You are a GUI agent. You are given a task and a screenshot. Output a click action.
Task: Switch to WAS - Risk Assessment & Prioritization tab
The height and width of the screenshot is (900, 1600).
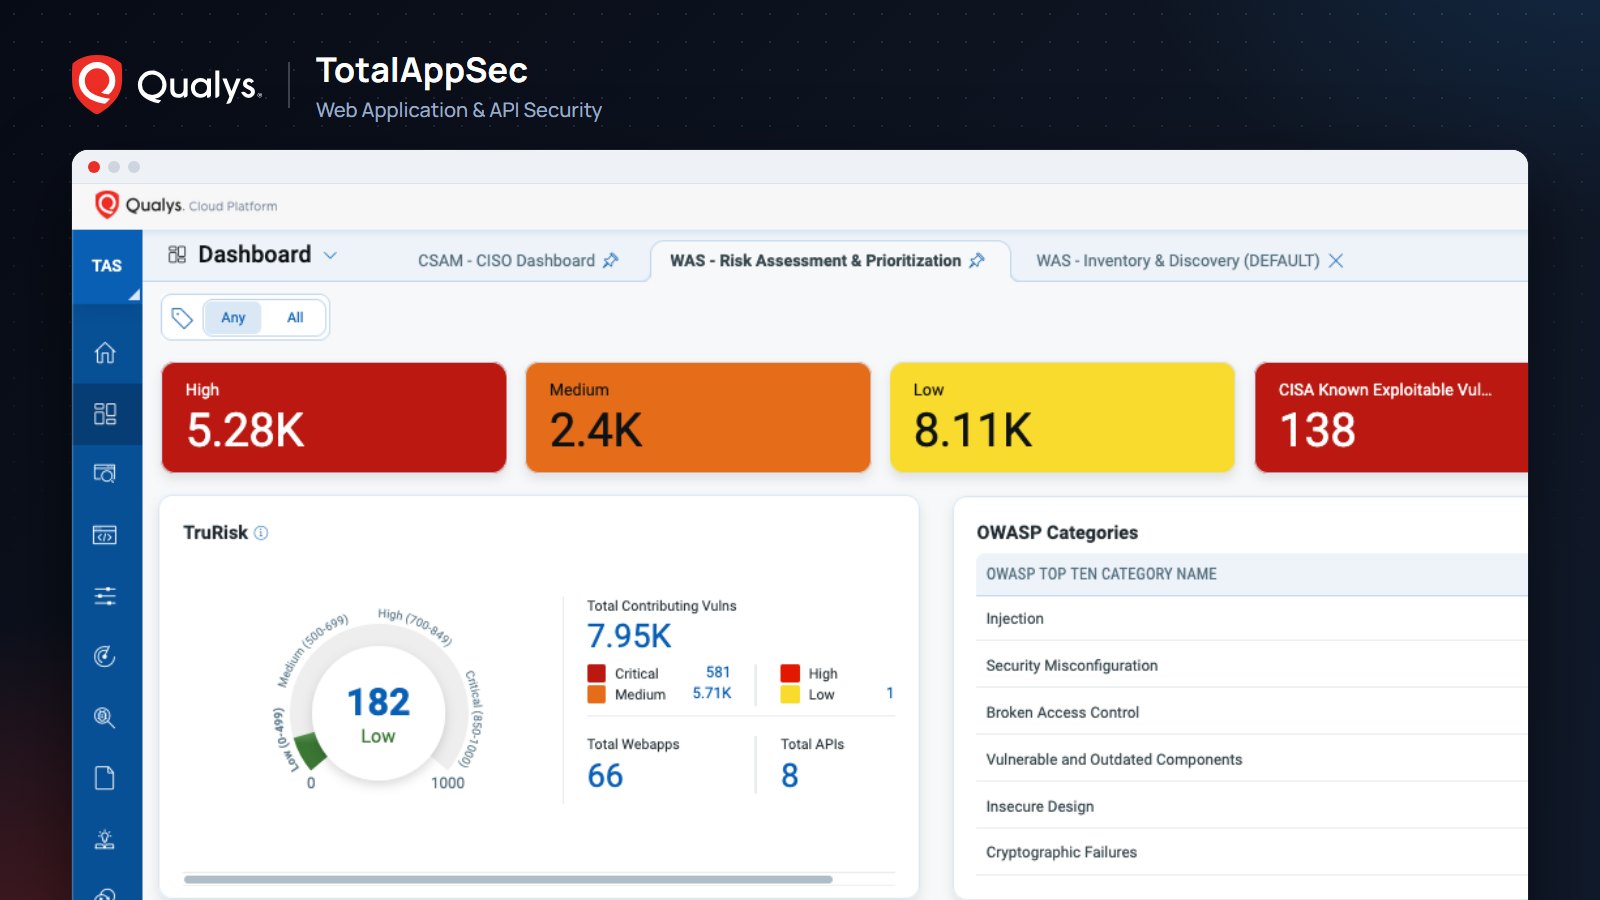815,260
